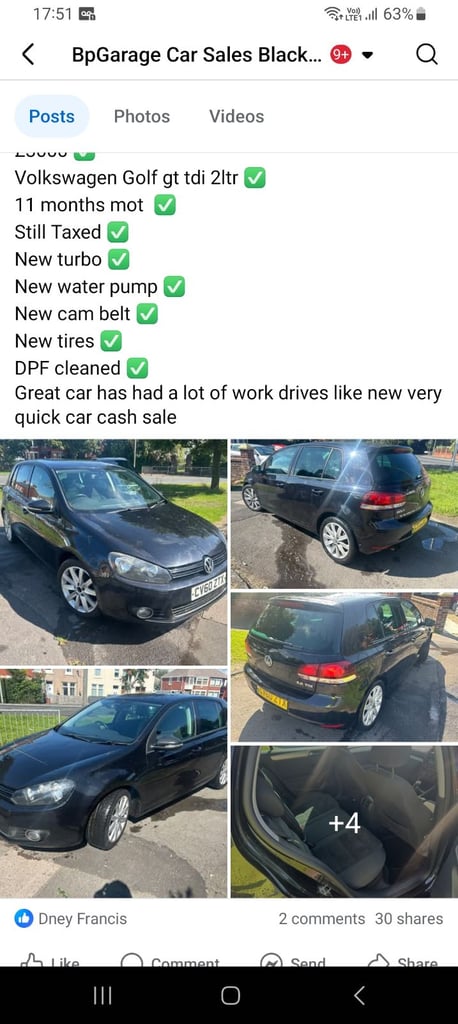Switch to the Photos tab
This screenshot has width=458, height=1024.
pos(142,116)
